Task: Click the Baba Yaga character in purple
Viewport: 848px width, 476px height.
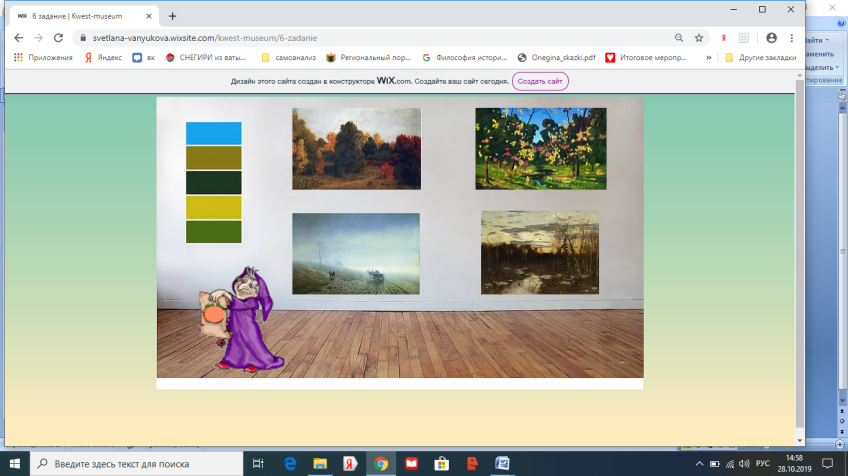Action: [x=241, y=320]
